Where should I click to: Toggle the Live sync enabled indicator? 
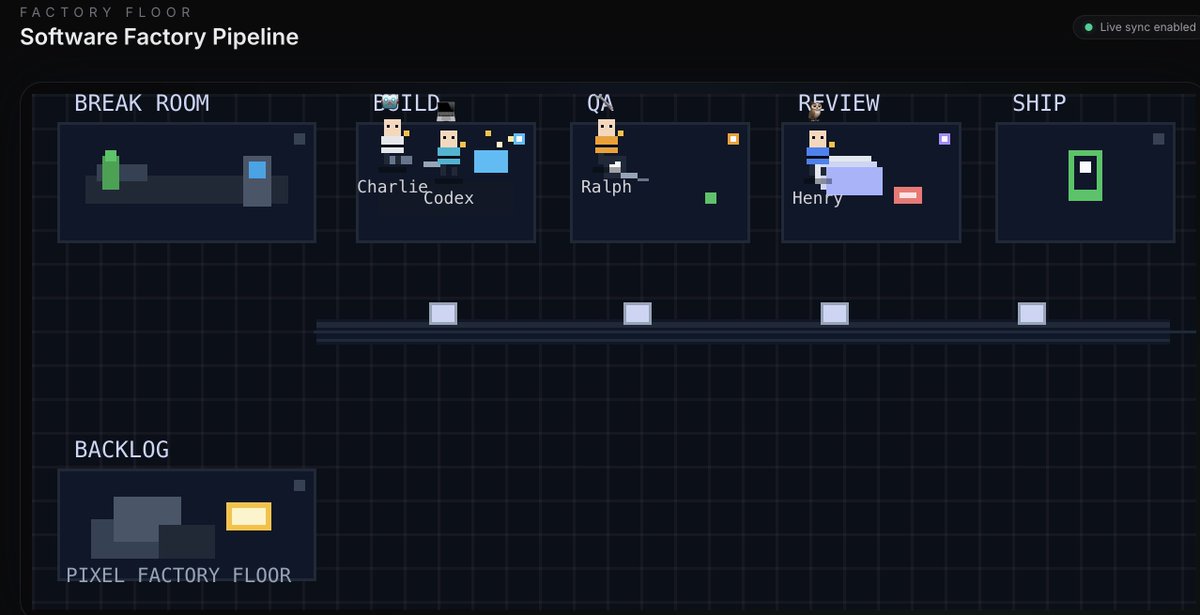(x=1136, y=27)
